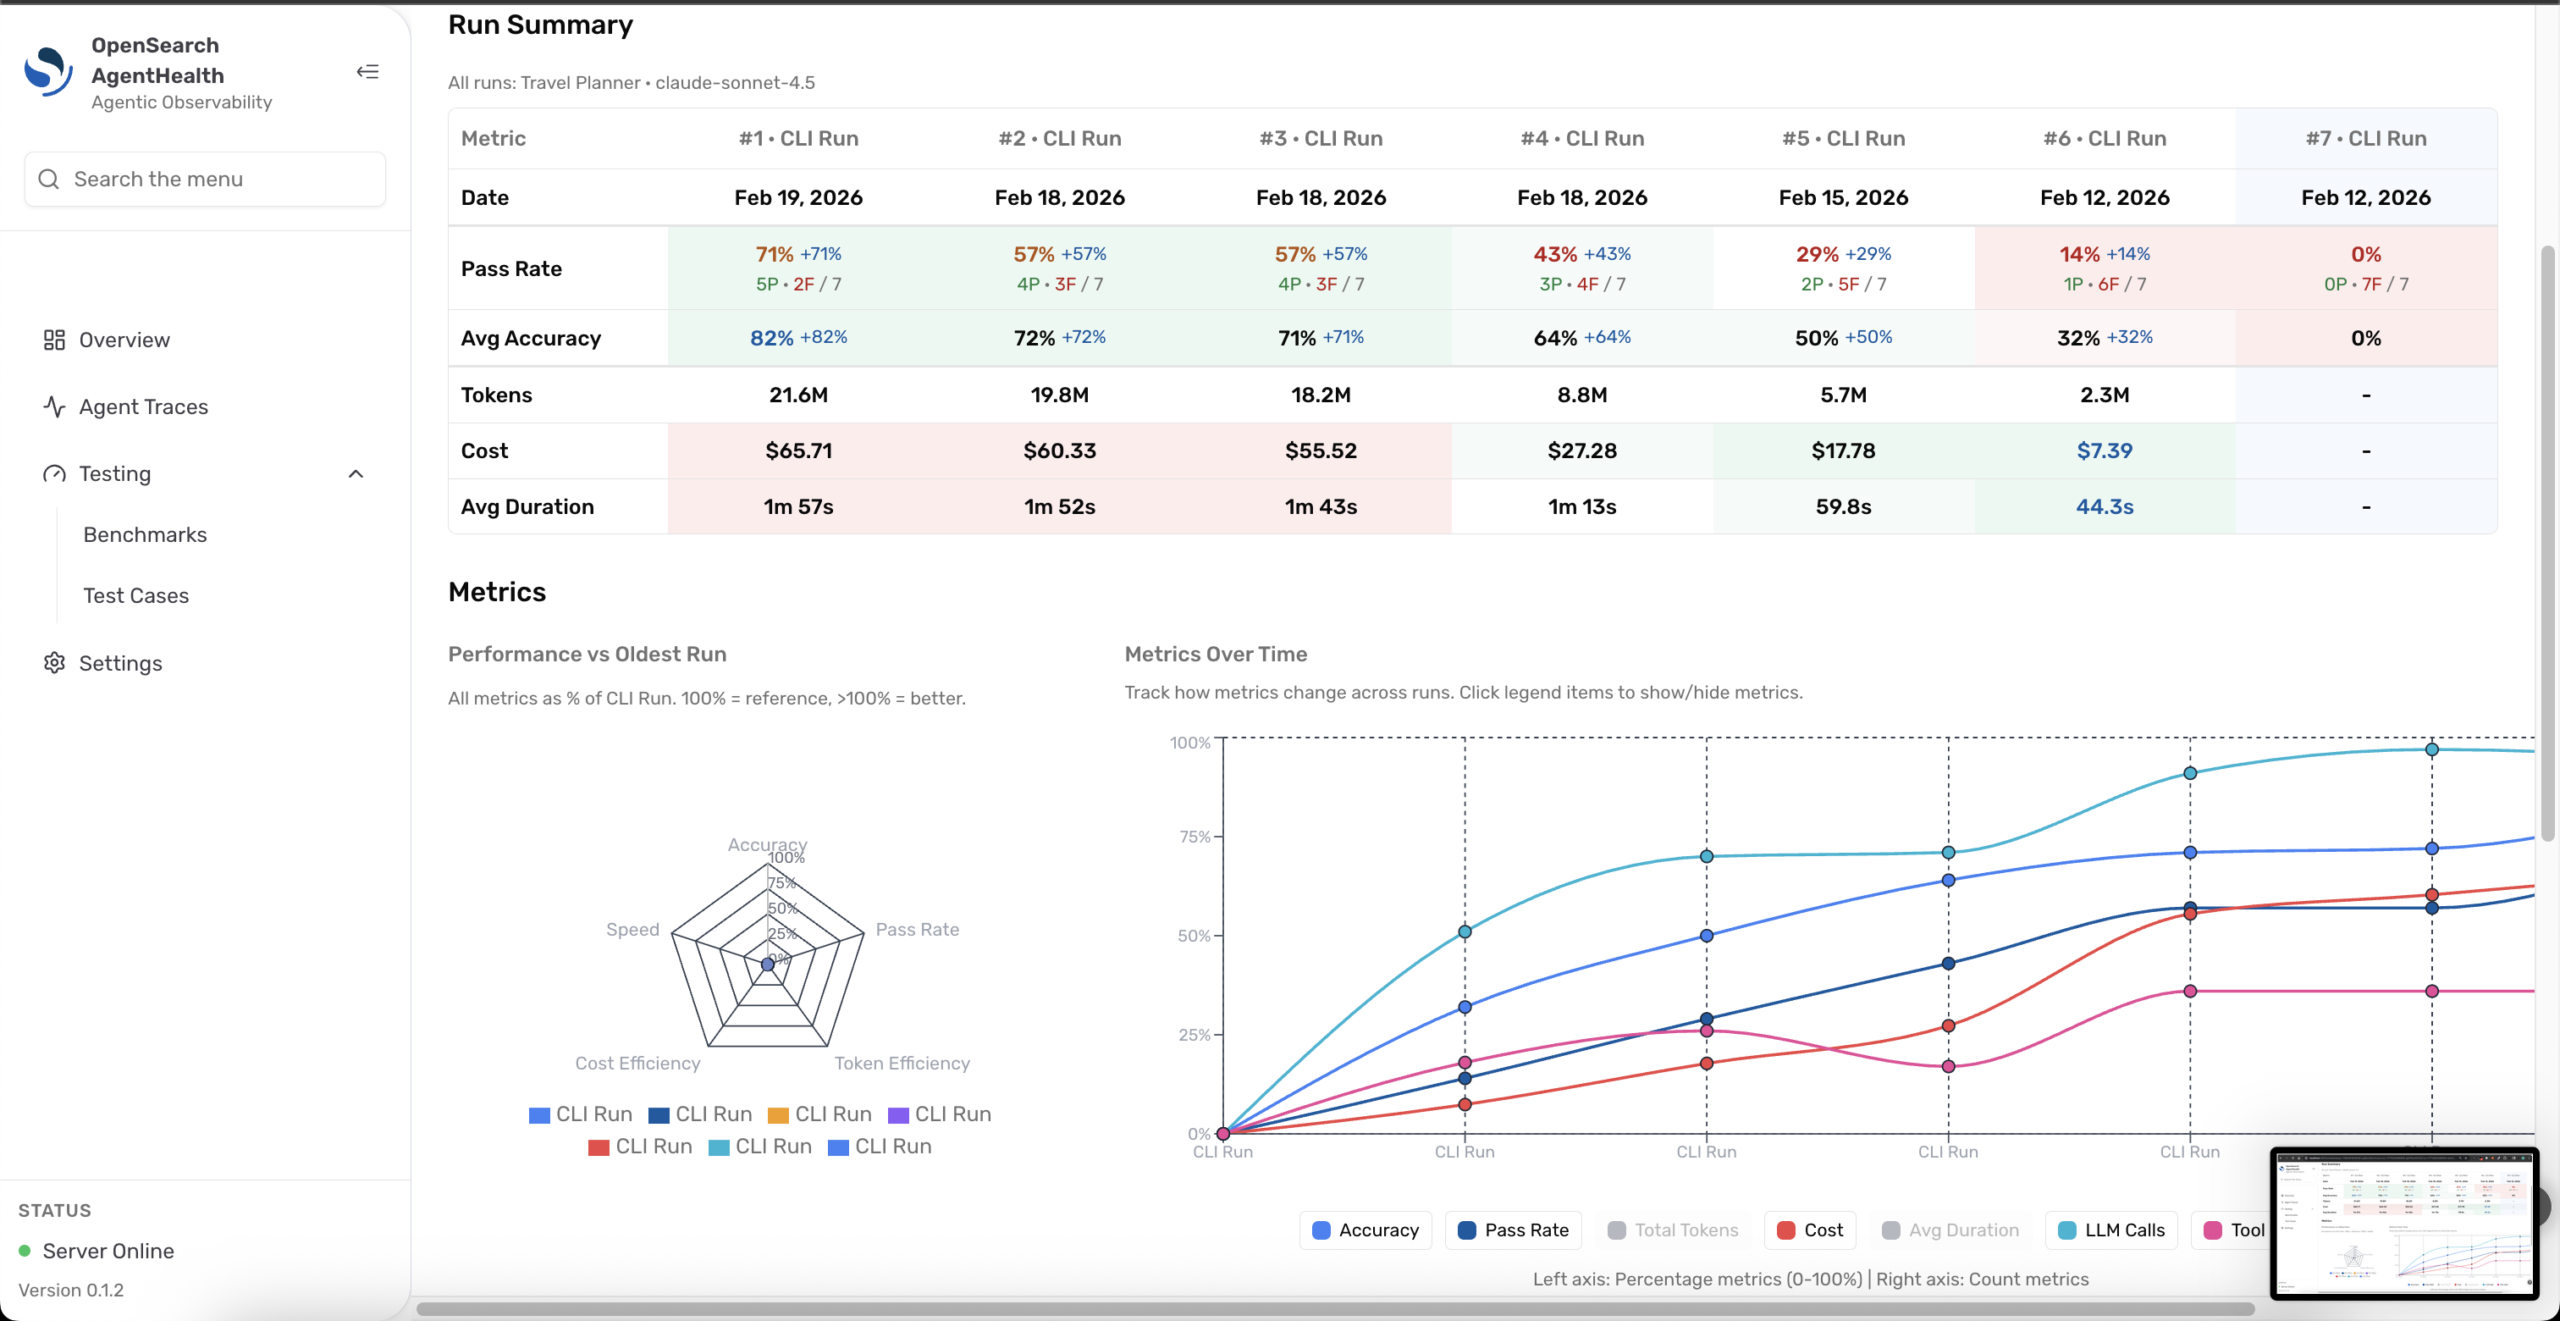Collapse the sidebar using the top toggle icon
2560x1321 pixels.
[x=367, y=72]
